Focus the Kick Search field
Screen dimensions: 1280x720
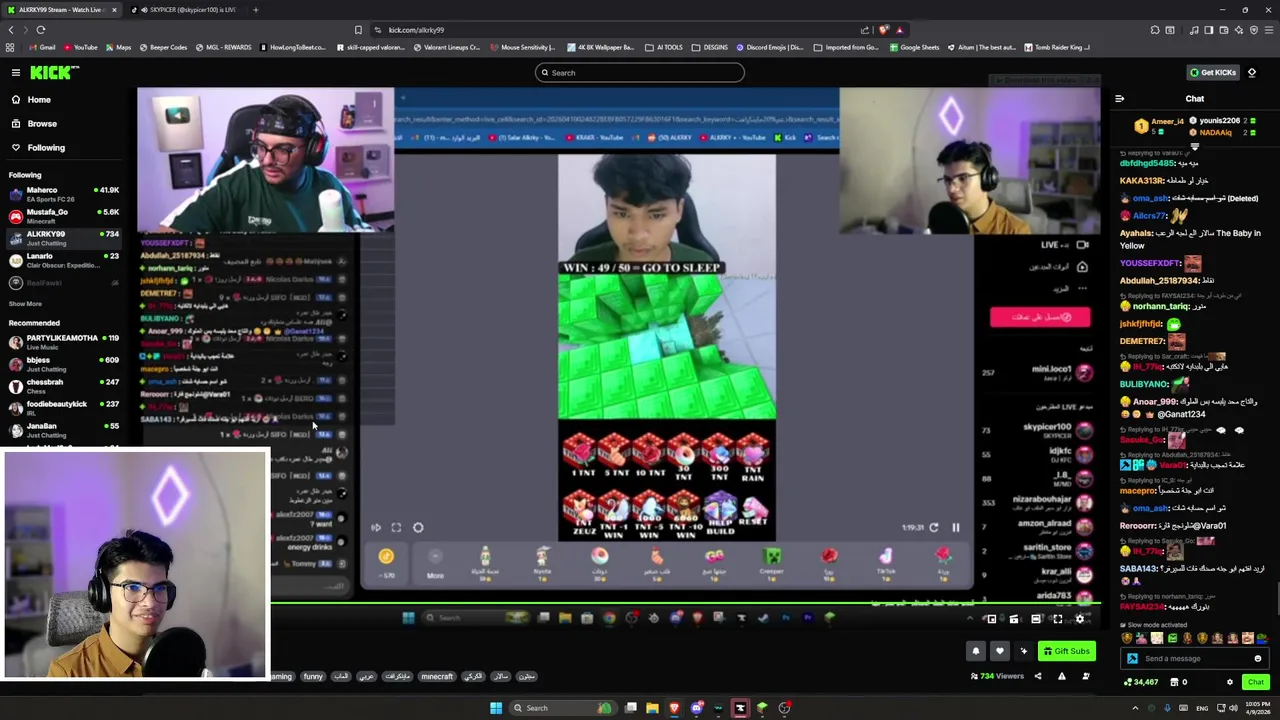coord(640,72)
